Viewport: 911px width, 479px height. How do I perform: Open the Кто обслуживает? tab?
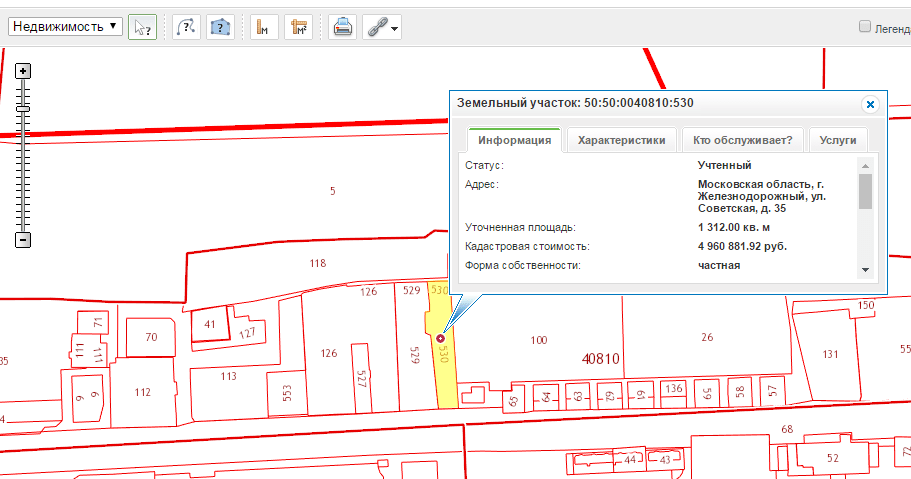(x=743, y=140)
